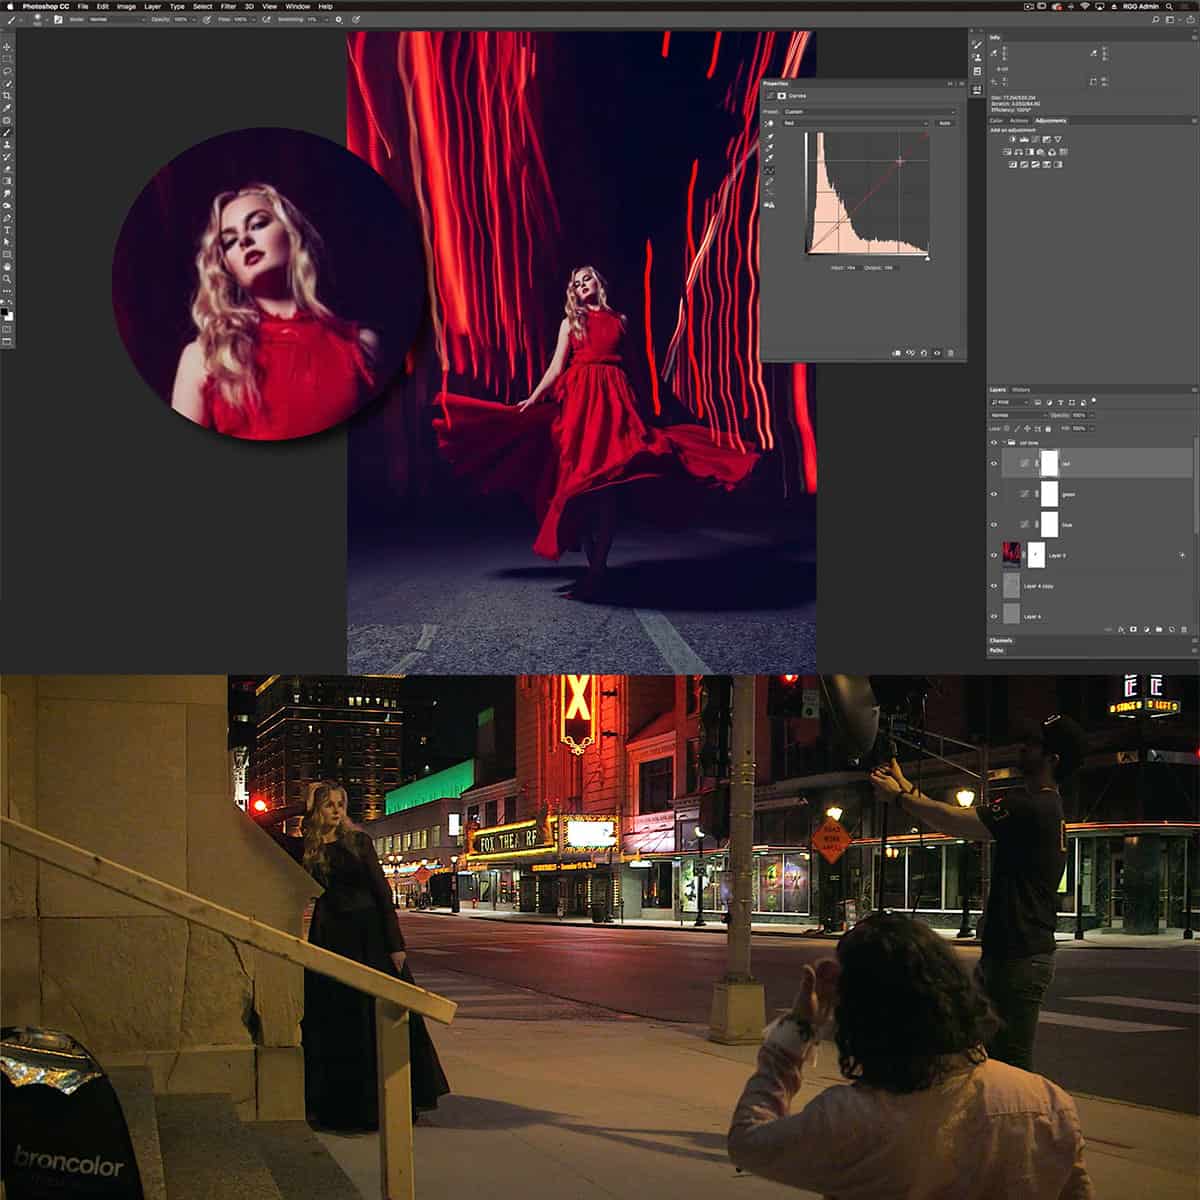1200x1200 pixels.
Task: Hide the blue layer in the group
Action: coord(994,524)
